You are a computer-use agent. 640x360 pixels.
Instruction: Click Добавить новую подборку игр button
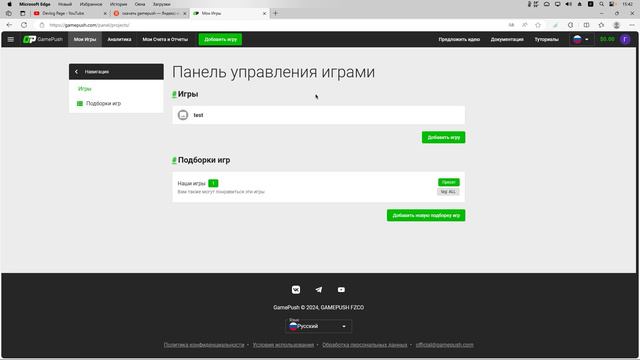coord(426,216)
